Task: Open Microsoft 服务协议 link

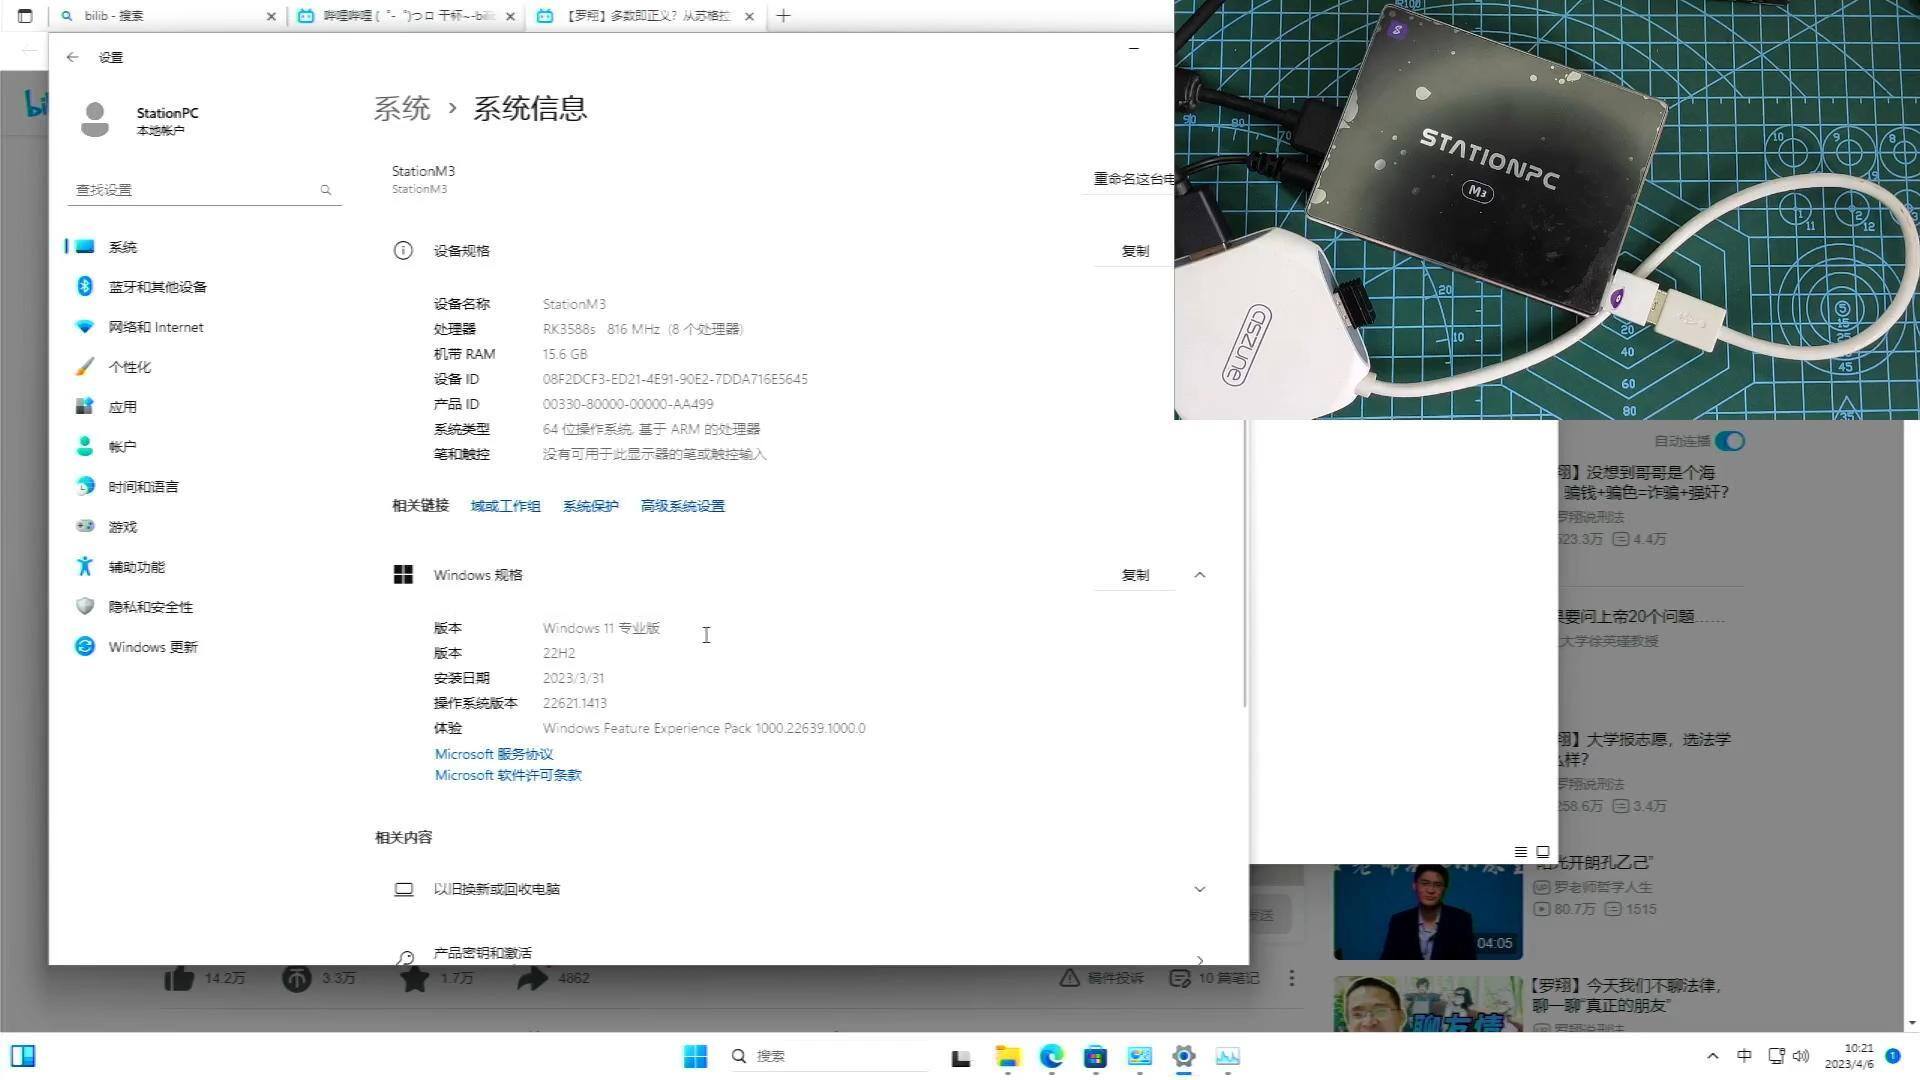Action: pos(494,754)
